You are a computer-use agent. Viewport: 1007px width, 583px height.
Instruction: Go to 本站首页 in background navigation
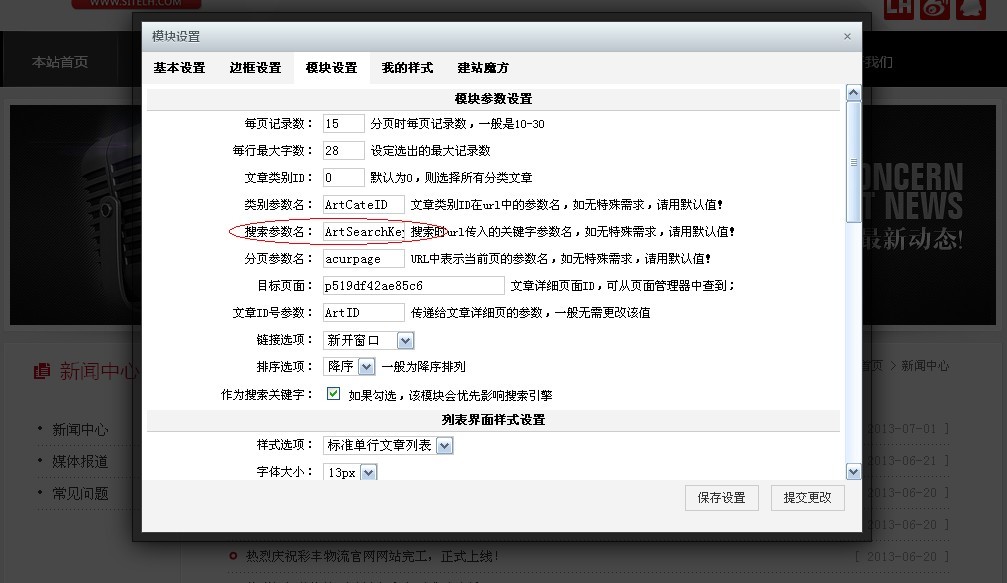60,62
